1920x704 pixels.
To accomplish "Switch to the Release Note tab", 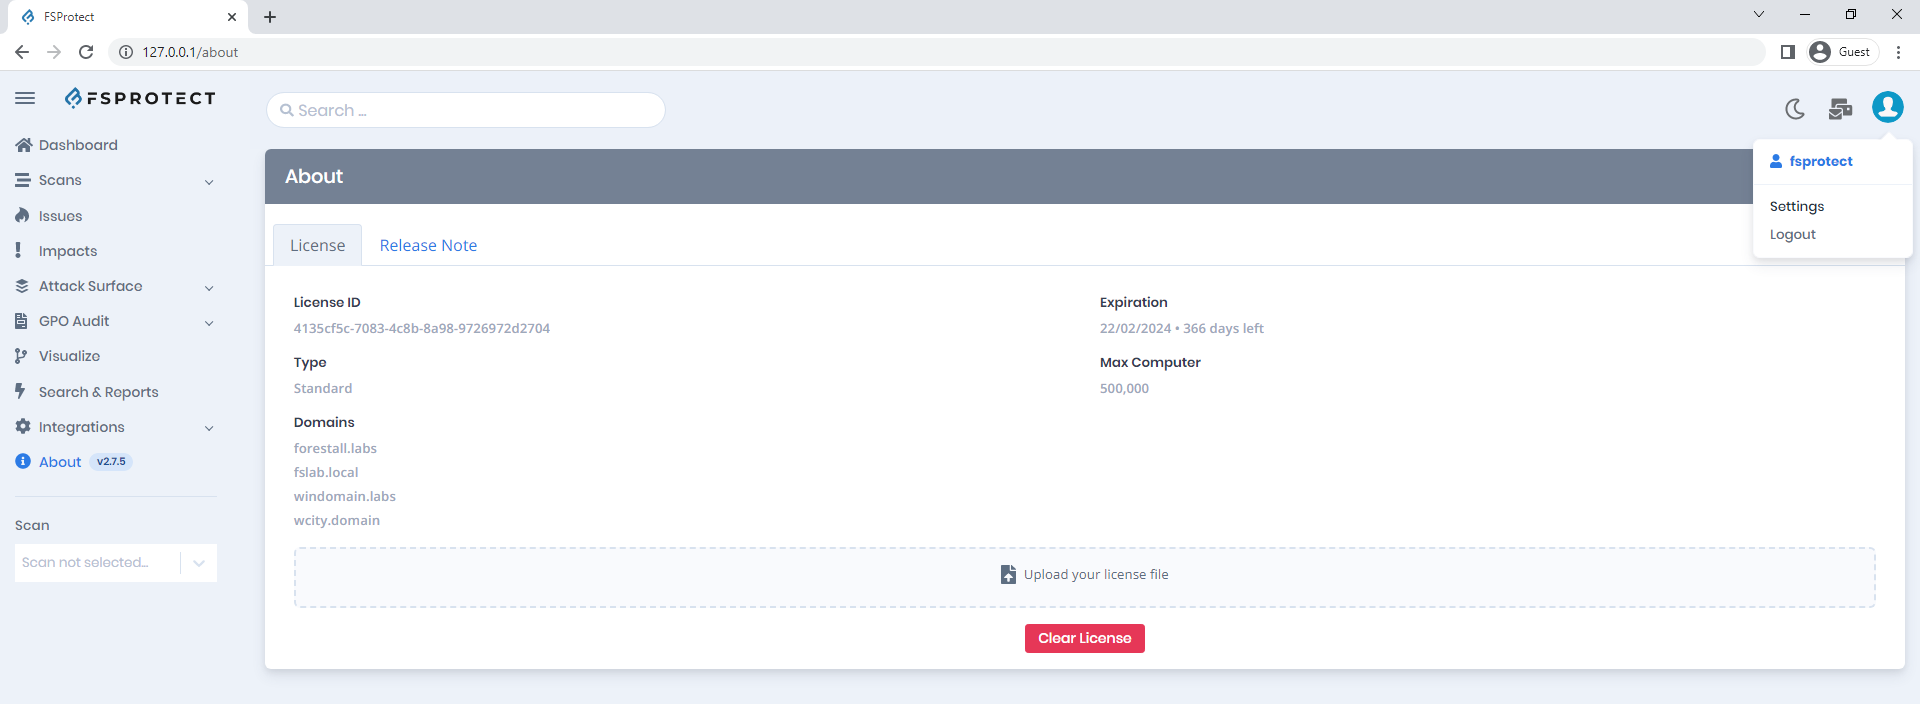I will point(428,246).
